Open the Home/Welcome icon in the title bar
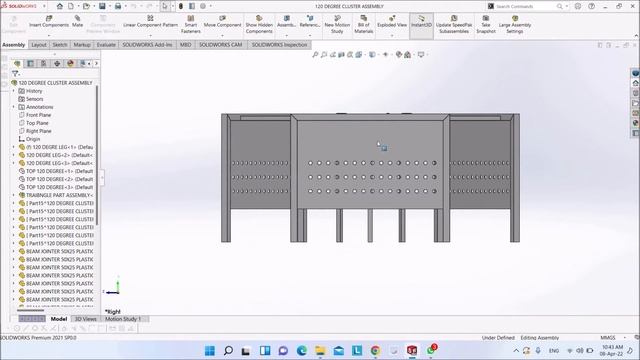 coord(60,6)
